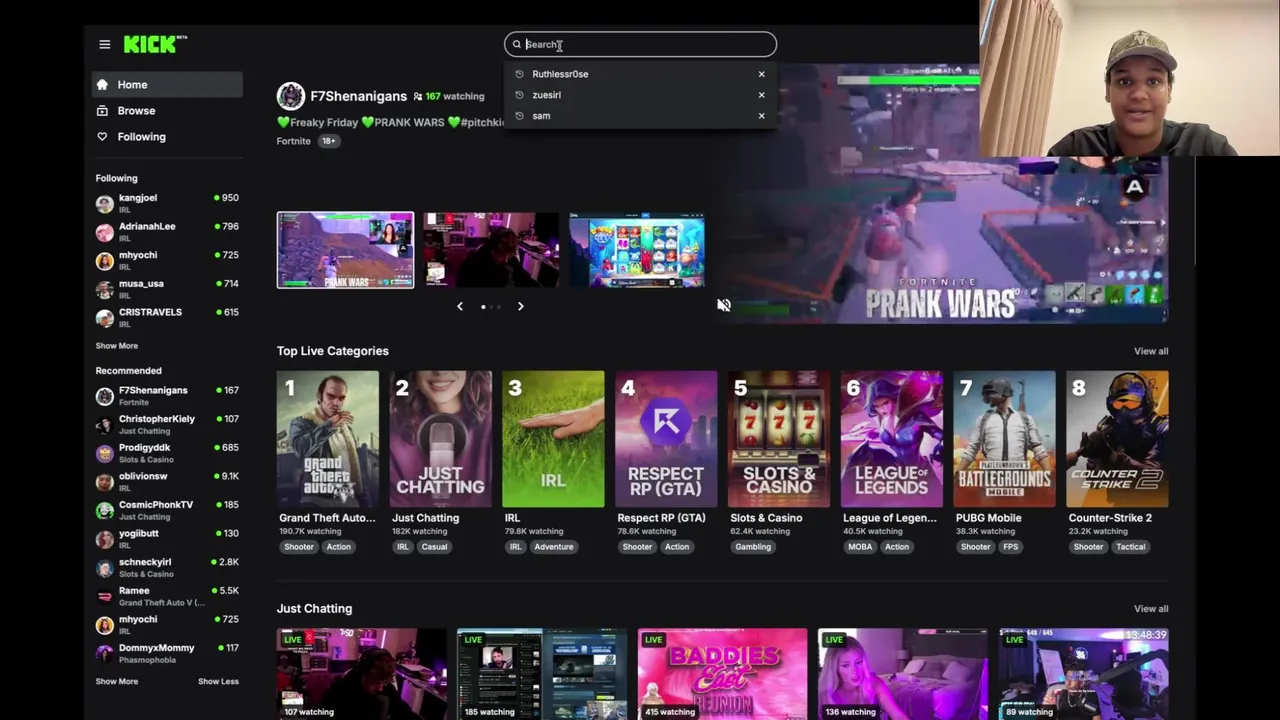
Task: Open Just Chatting stream with 185 watching
Action: pyautogui.click(x=542, y=674)
